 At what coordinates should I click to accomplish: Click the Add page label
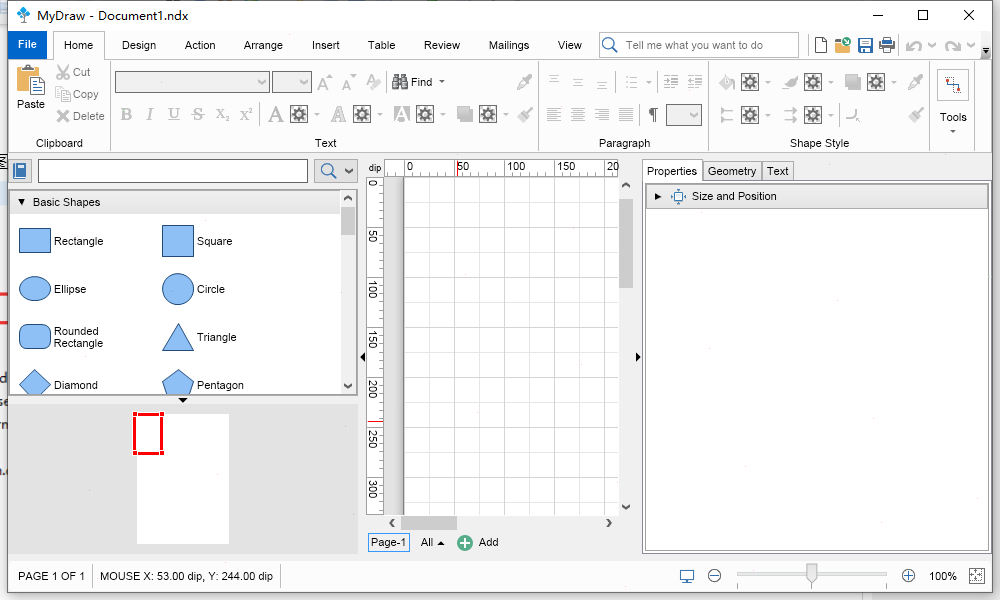coord(489,543)
